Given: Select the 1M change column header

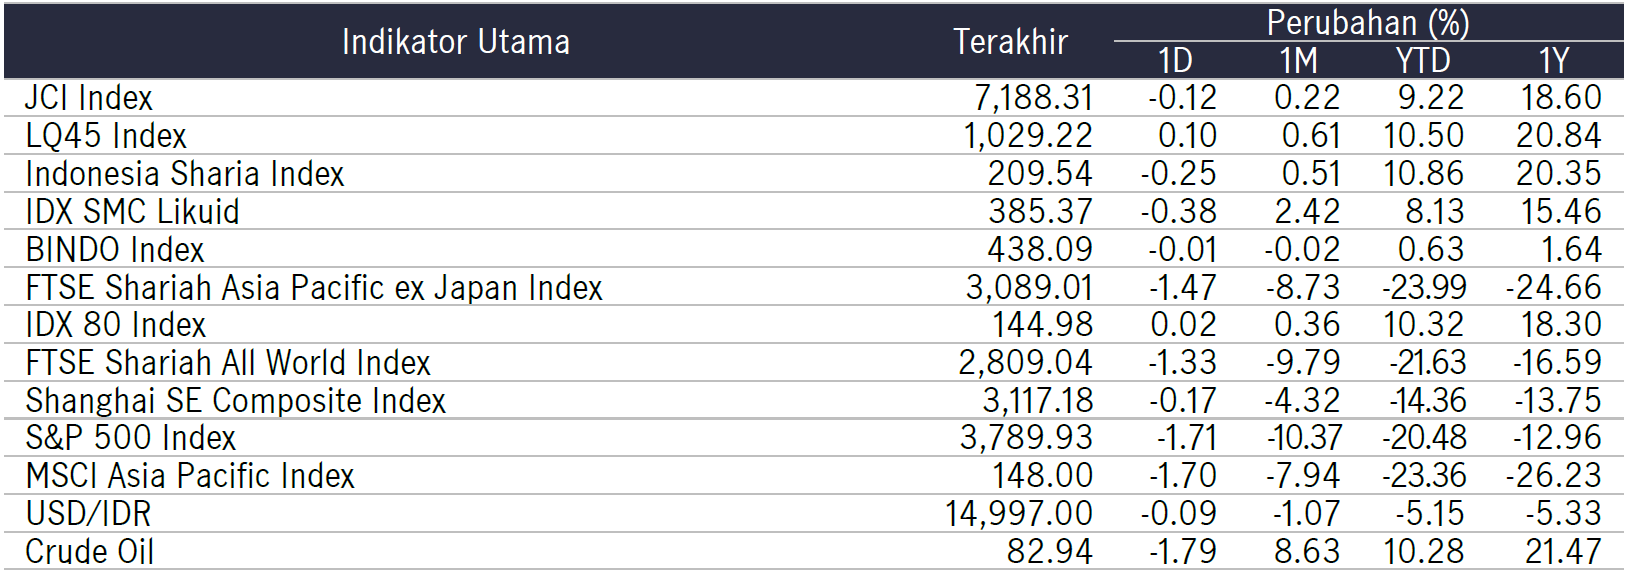Looking at the screenshot, I should point(1298,61).
